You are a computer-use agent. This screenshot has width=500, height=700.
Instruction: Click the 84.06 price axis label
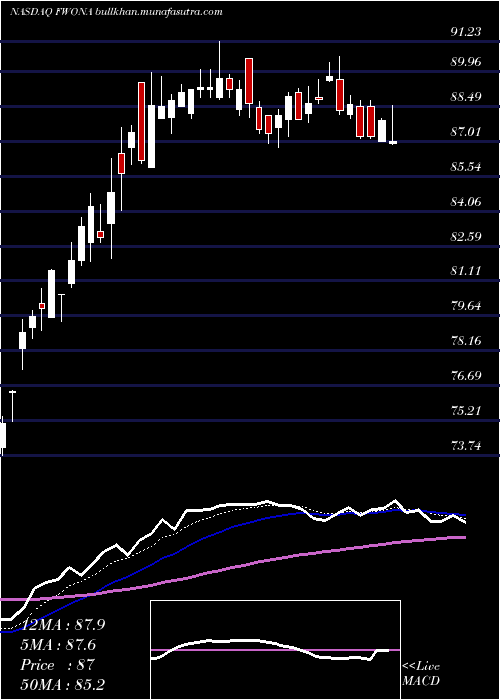466,202
